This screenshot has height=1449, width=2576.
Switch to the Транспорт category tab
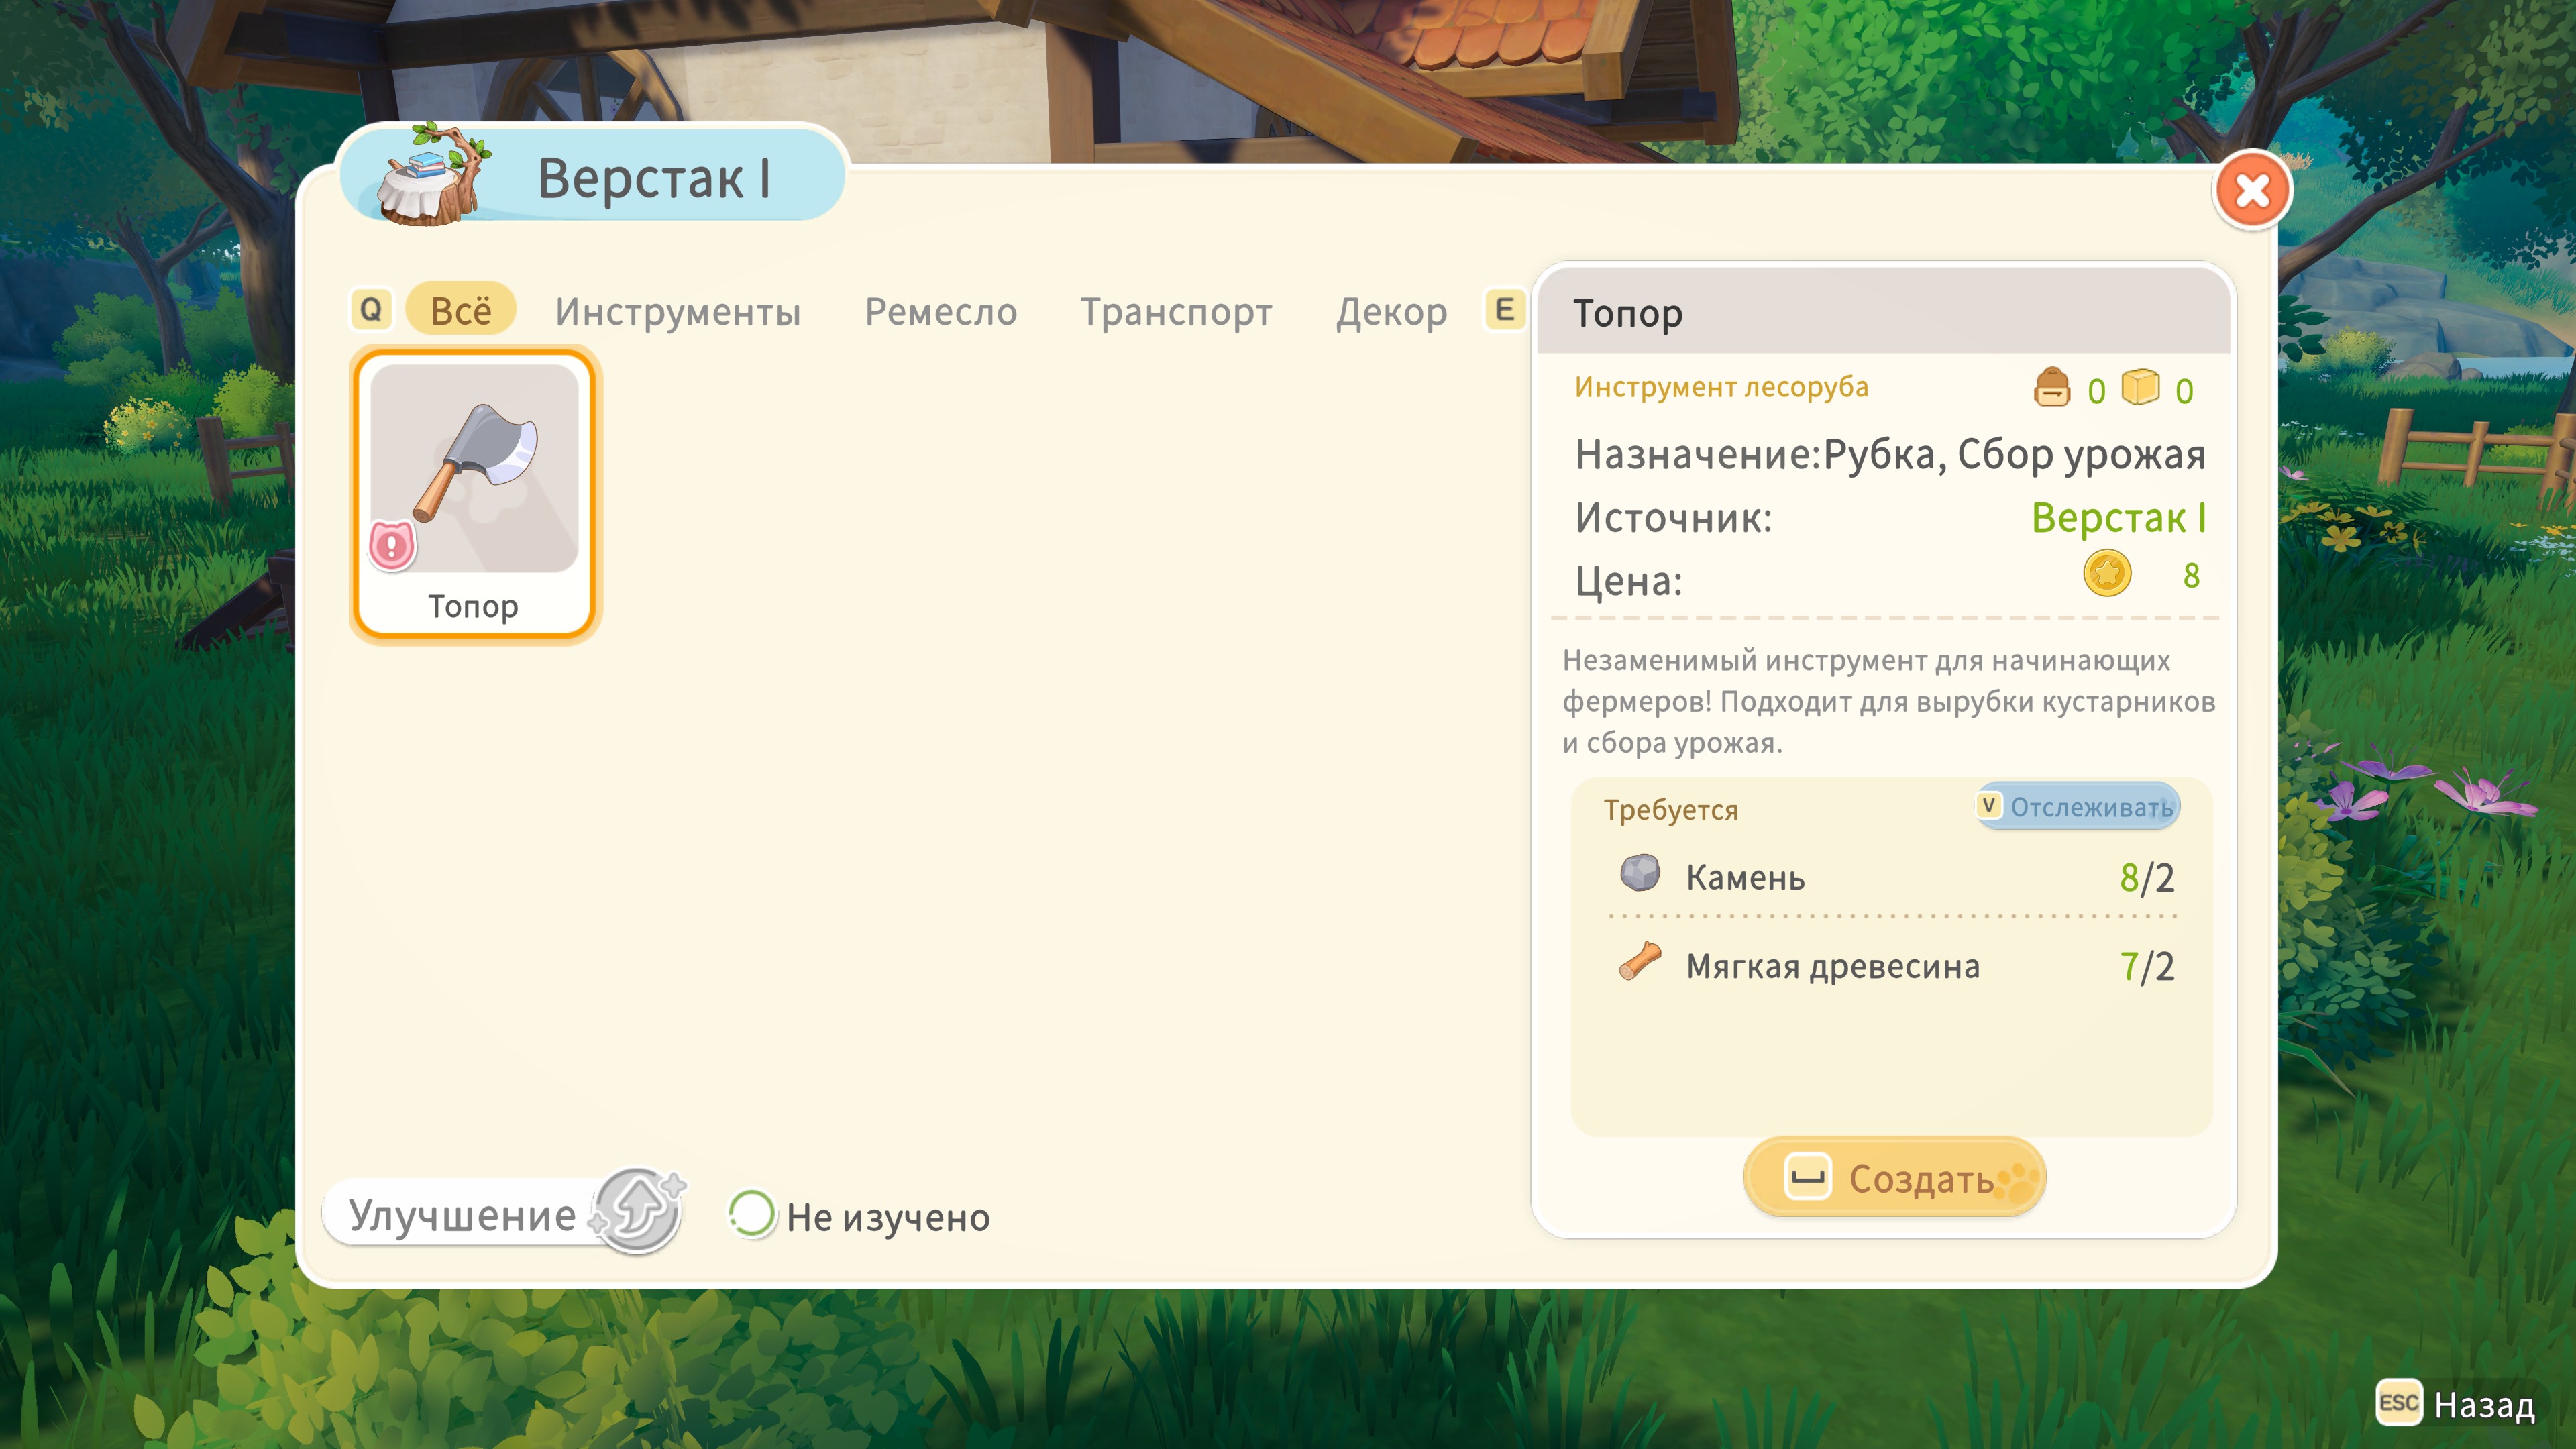(1176, 312)
